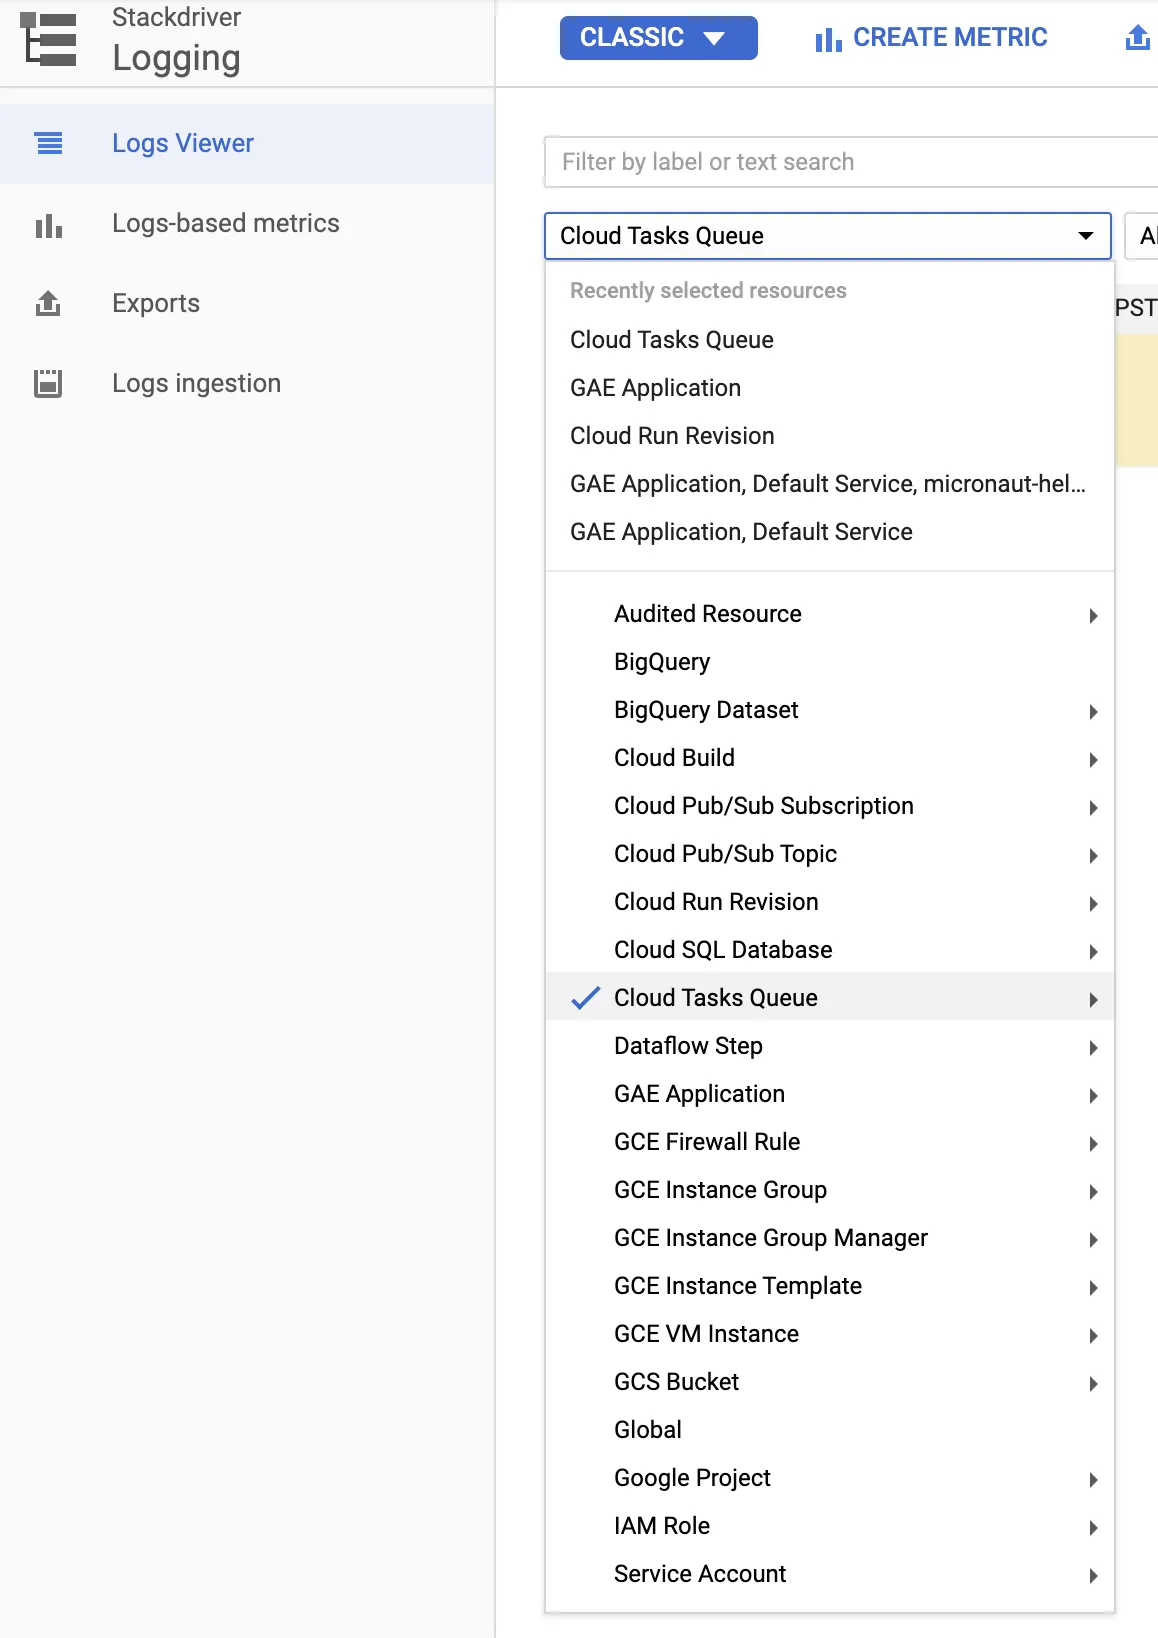Open the CLASSIC mode dropdown
1158x1638 pixels.
[658, 38]
